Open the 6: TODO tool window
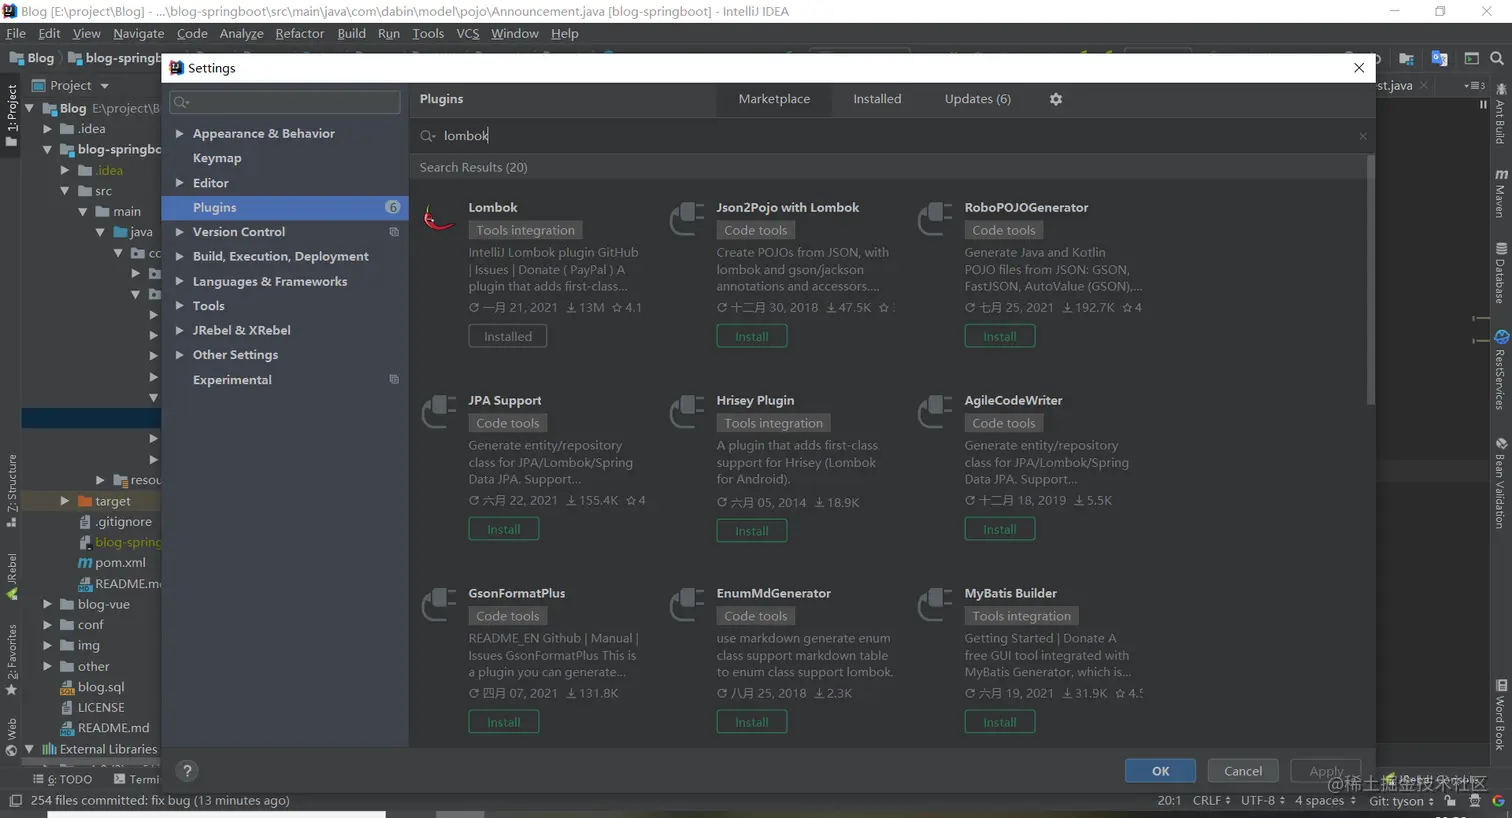The height and width of the screenshot is (818, 1512). 63,779
